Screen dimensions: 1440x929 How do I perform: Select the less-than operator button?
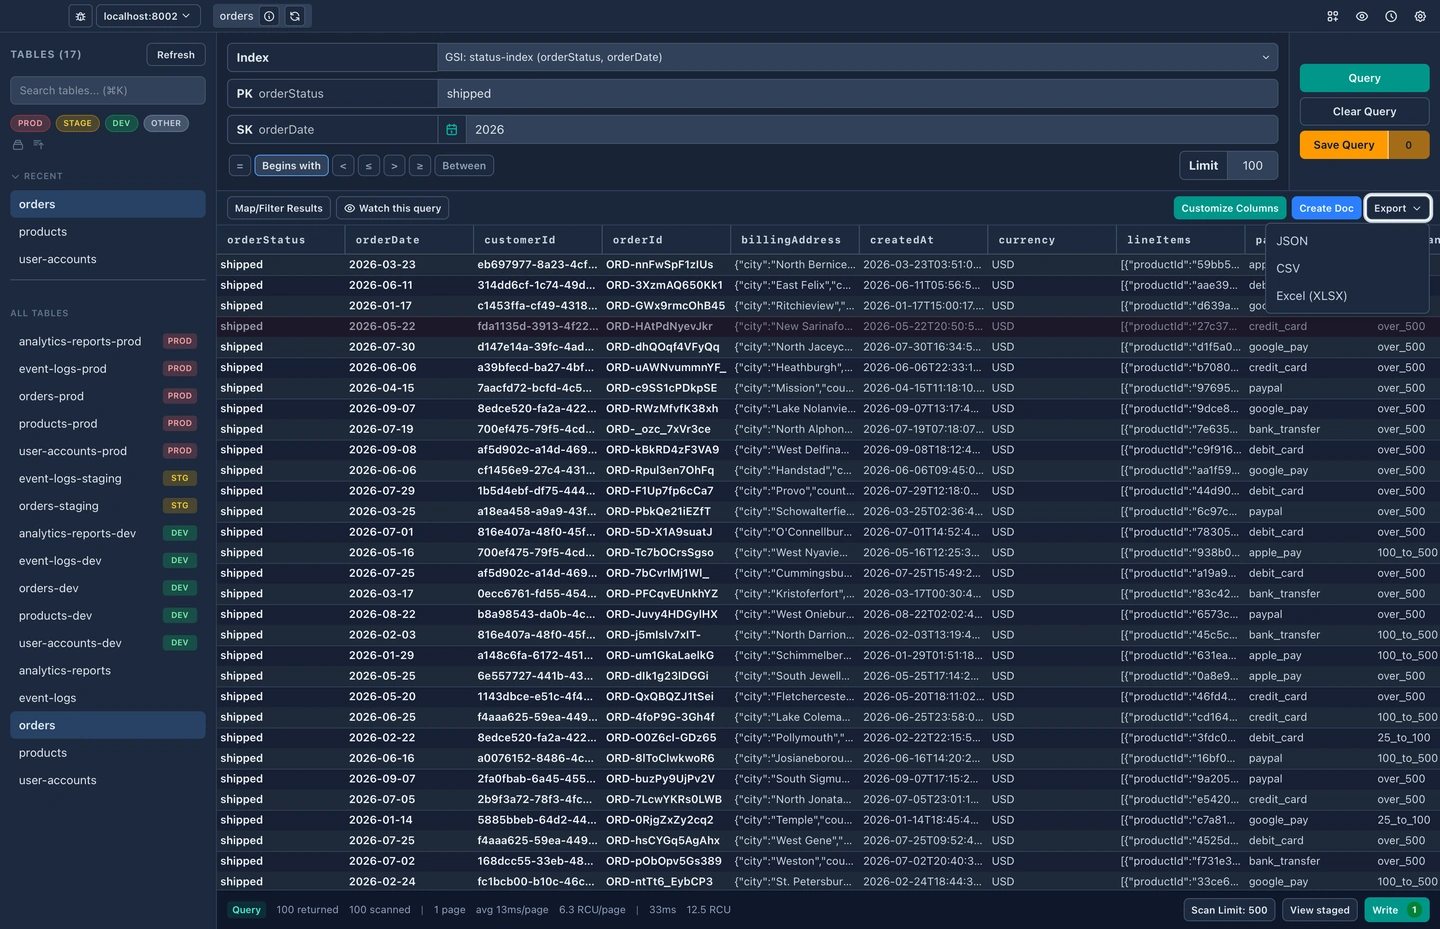click(x=343, y=166)
